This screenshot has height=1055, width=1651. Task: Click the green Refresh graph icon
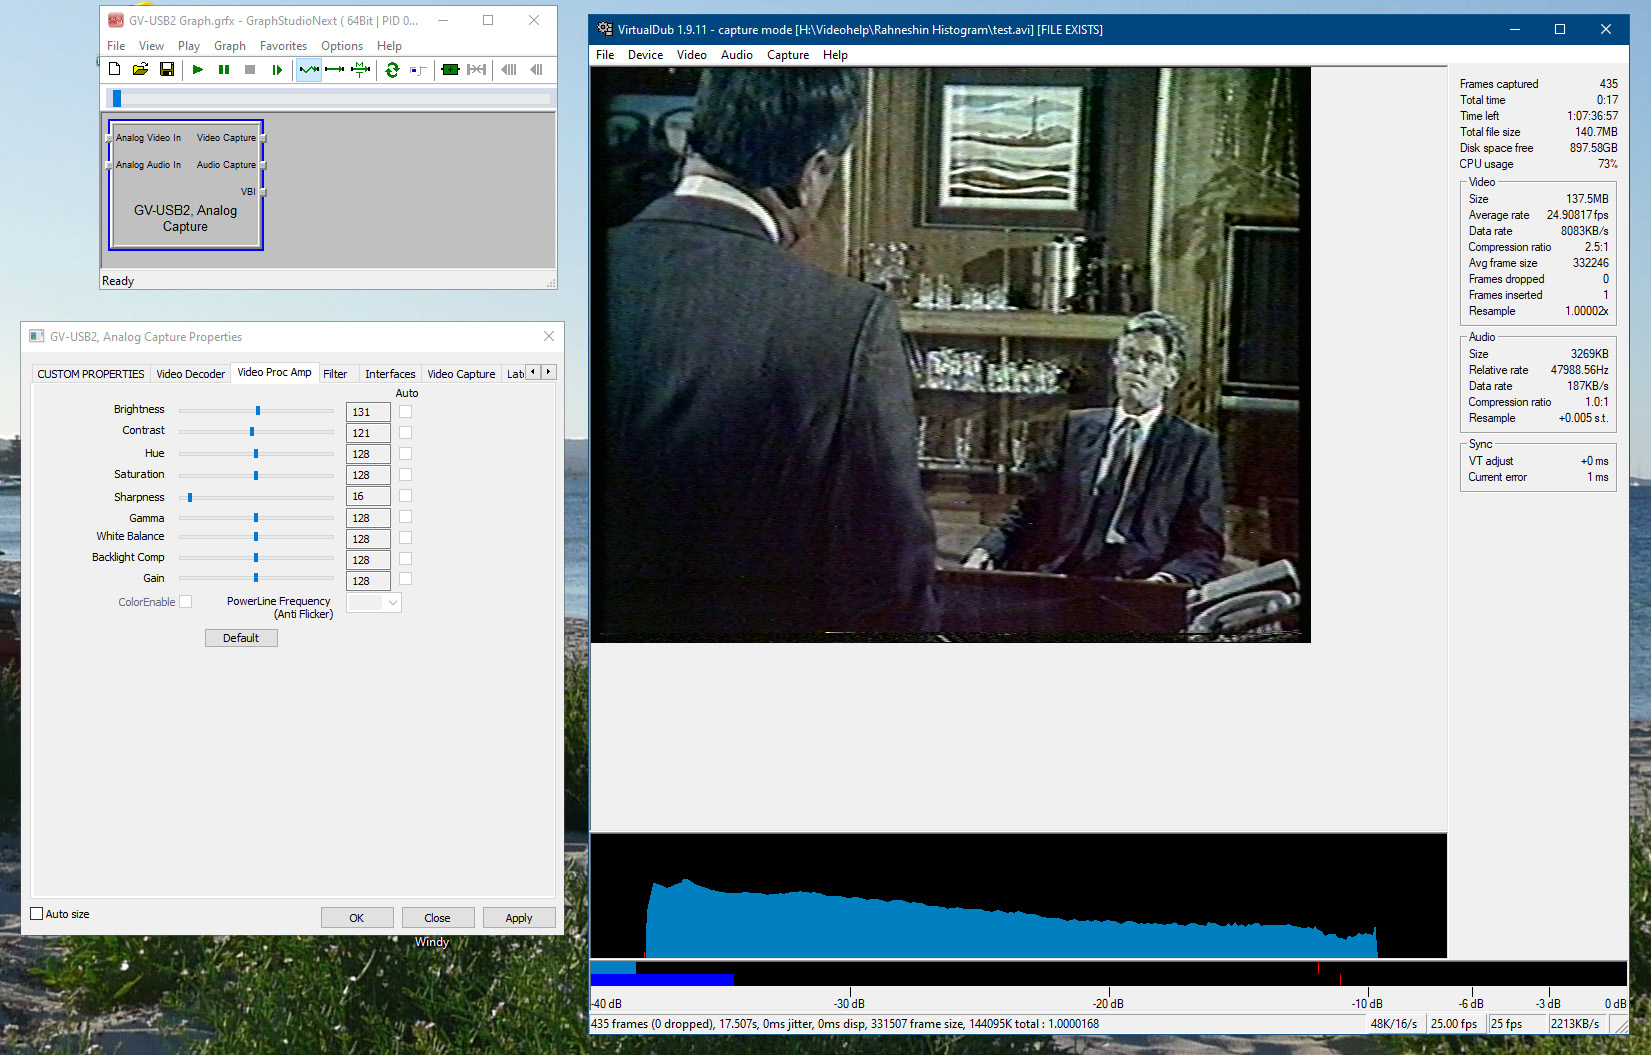pyautogui.click(x=392, y=69)
